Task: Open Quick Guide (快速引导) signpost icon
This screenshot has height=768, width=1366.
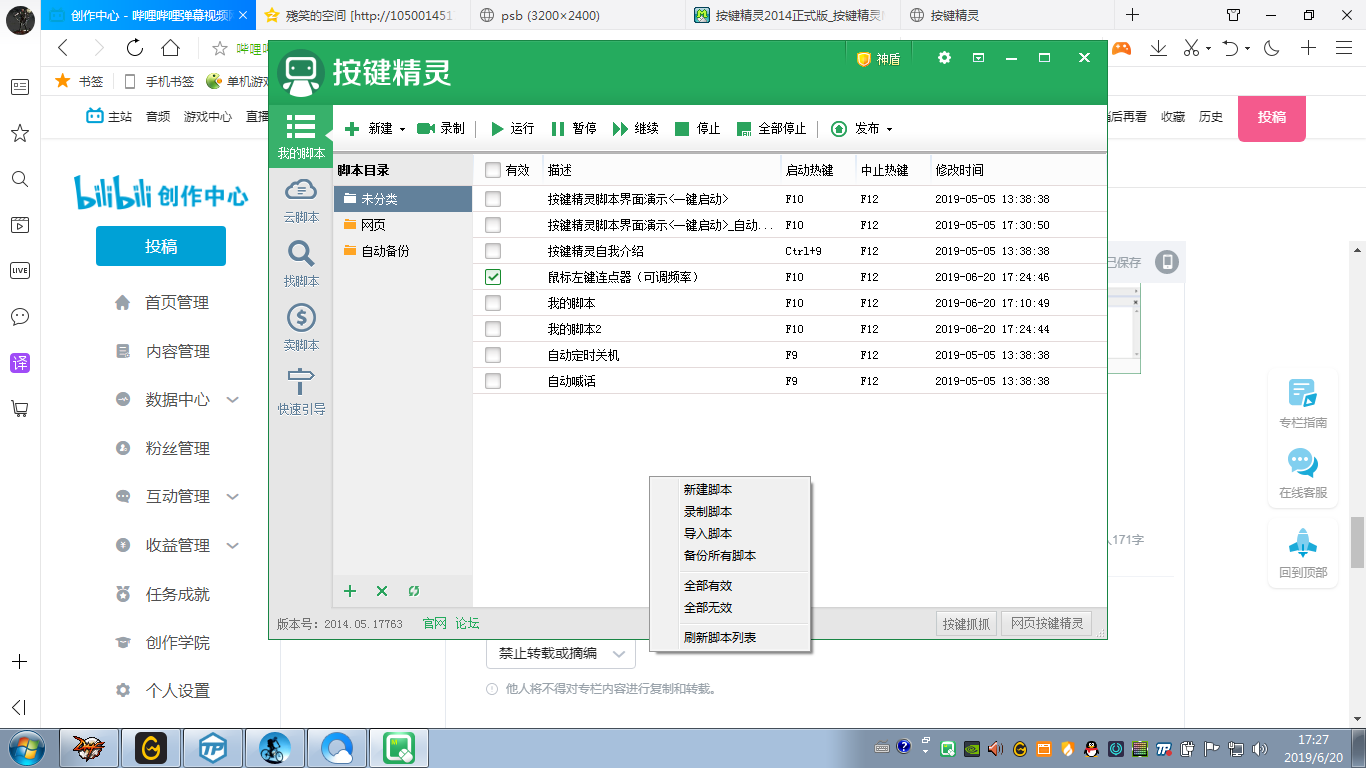Action: point(301,391)
